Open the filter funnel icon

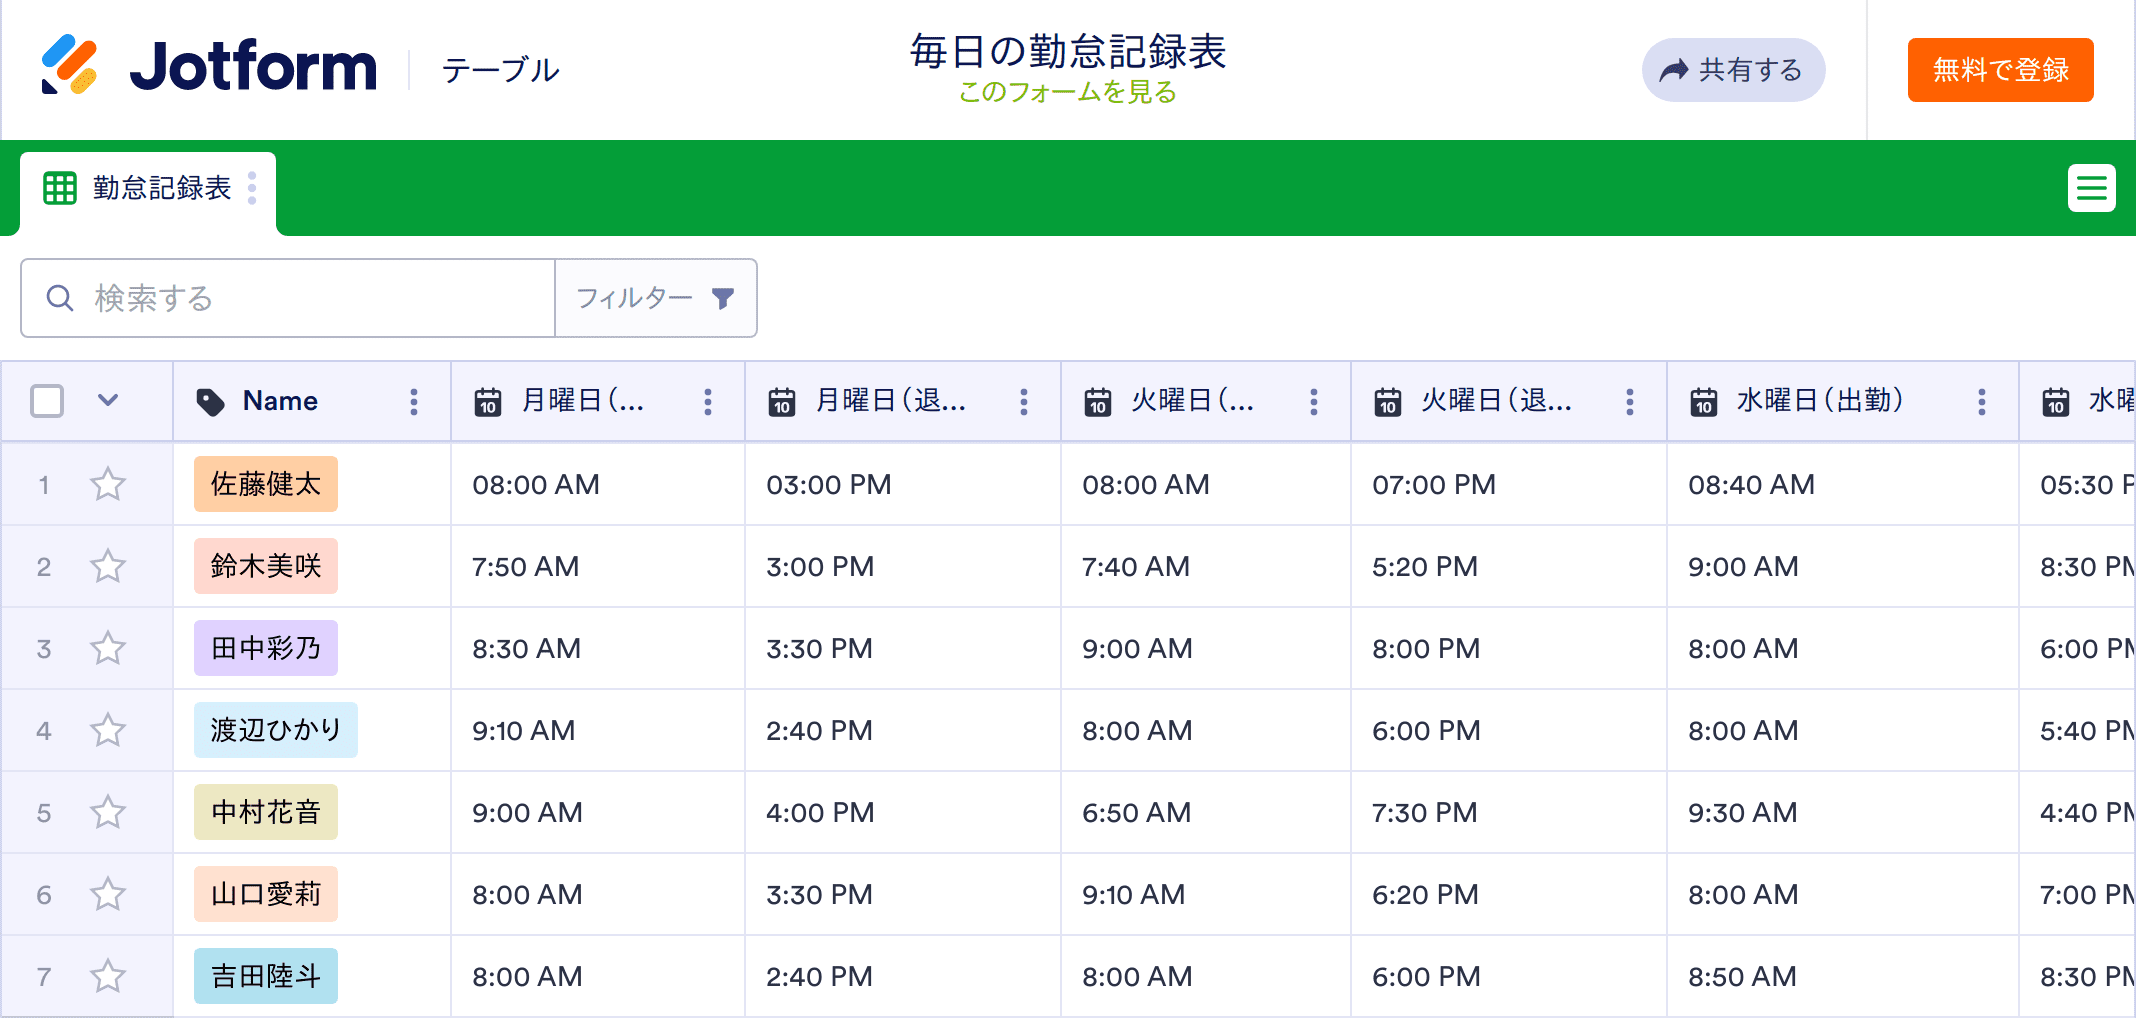pyautogui.click(x=722, y=297)
